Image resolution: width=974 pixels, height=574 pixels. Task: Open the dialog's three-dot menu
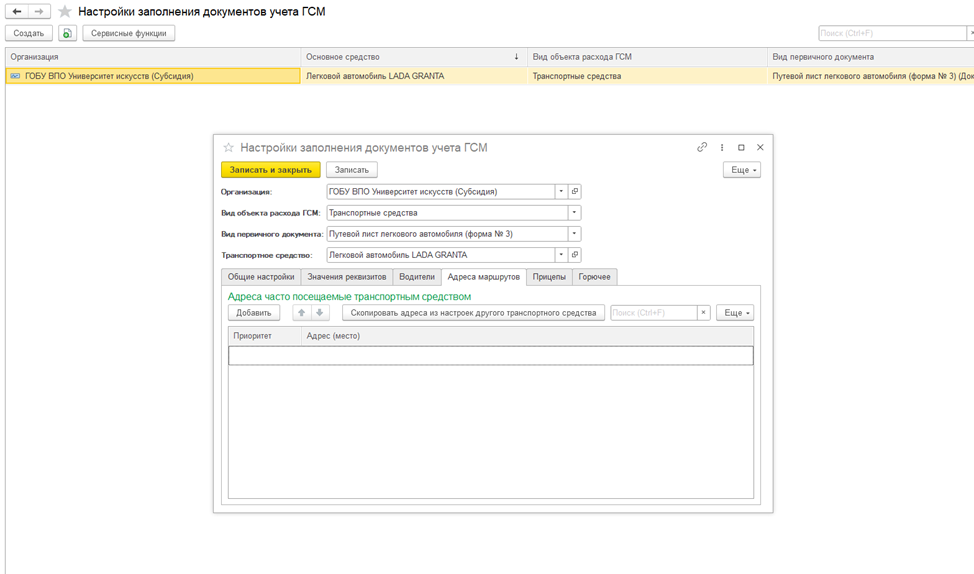[x=722, y=147]
